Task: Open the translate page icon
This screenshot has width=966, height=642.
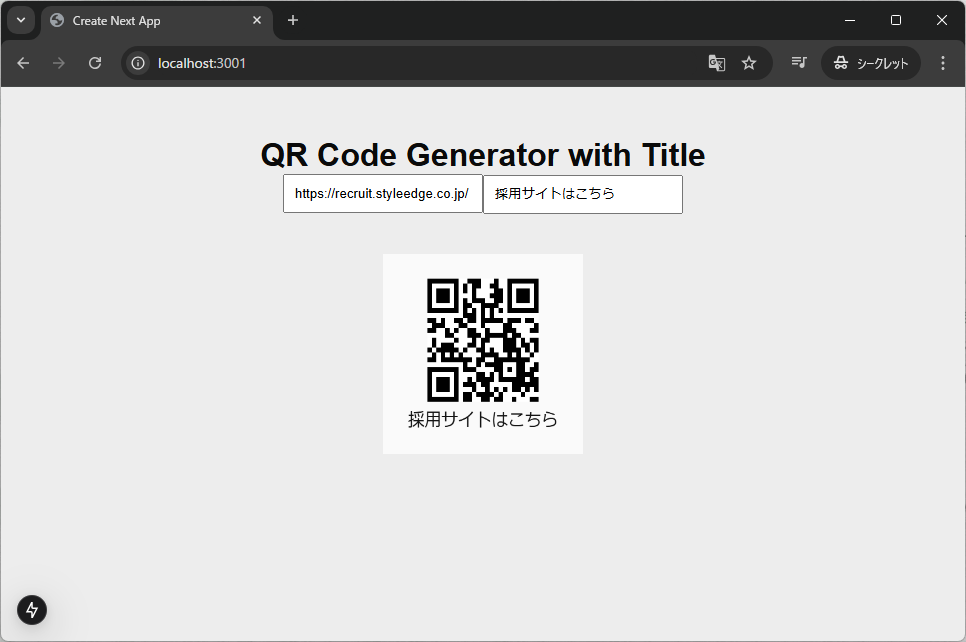Action: pos(716,63)
